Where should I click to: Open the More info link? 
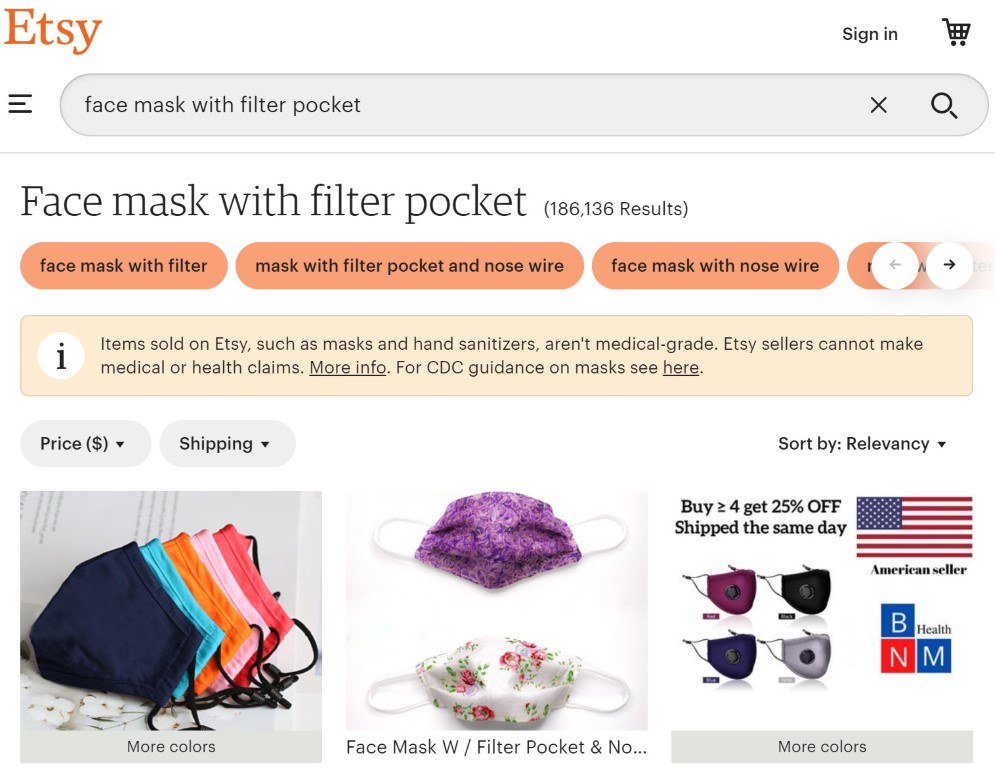point(347,367)
